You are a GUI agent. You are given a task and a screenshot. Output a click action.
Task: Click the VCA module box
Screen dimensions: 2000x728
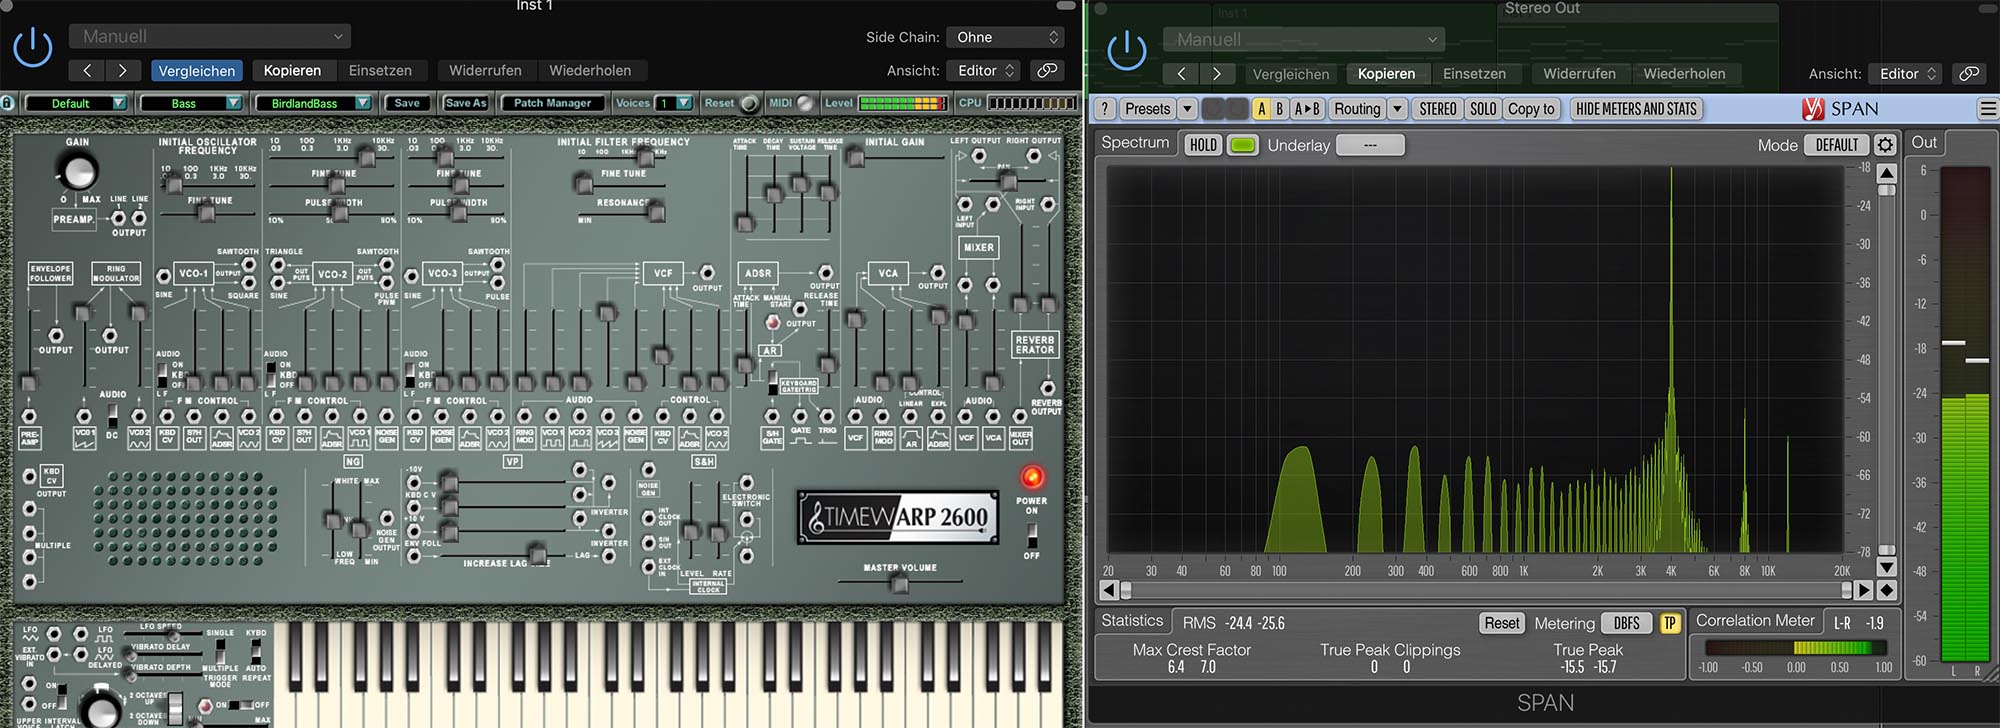click(x=888, y=272)
